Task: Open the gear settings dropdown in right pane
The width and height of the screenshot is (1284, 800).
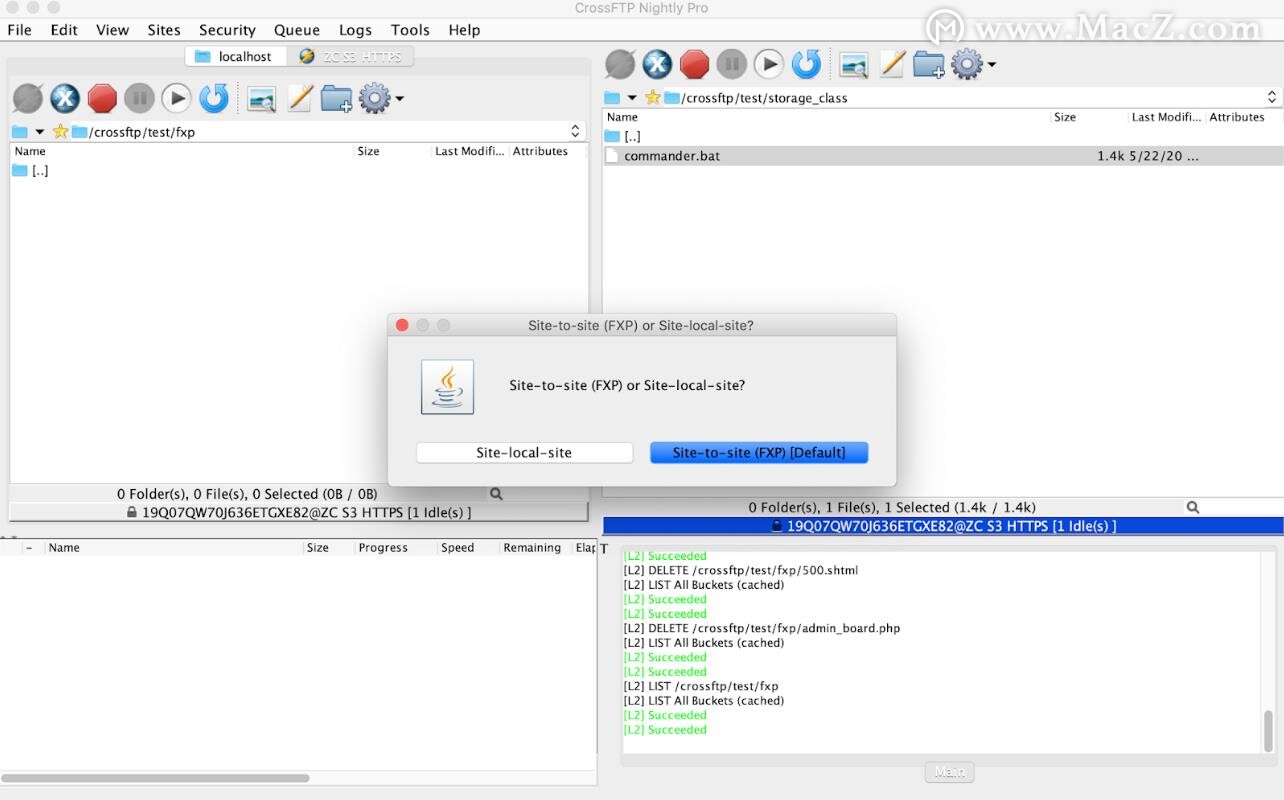Action: (x=973, y=64)
